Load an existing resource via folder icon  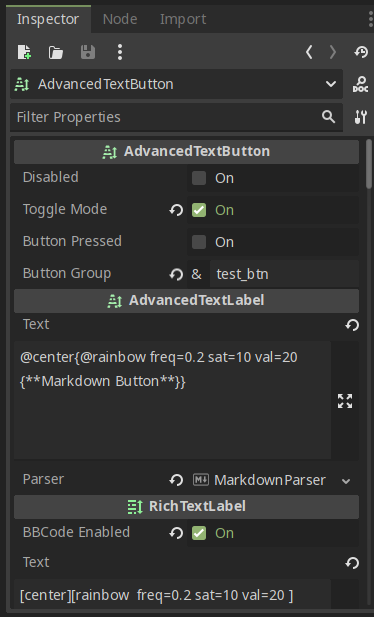56,52
